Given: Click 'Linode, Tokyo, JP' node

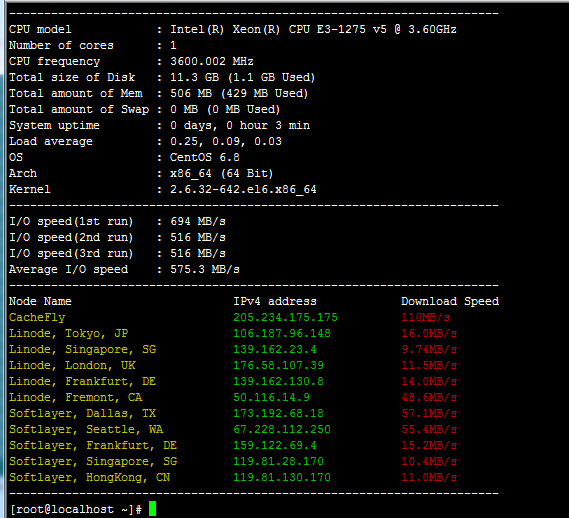Looking at the screenshot, I should point(68,333).
